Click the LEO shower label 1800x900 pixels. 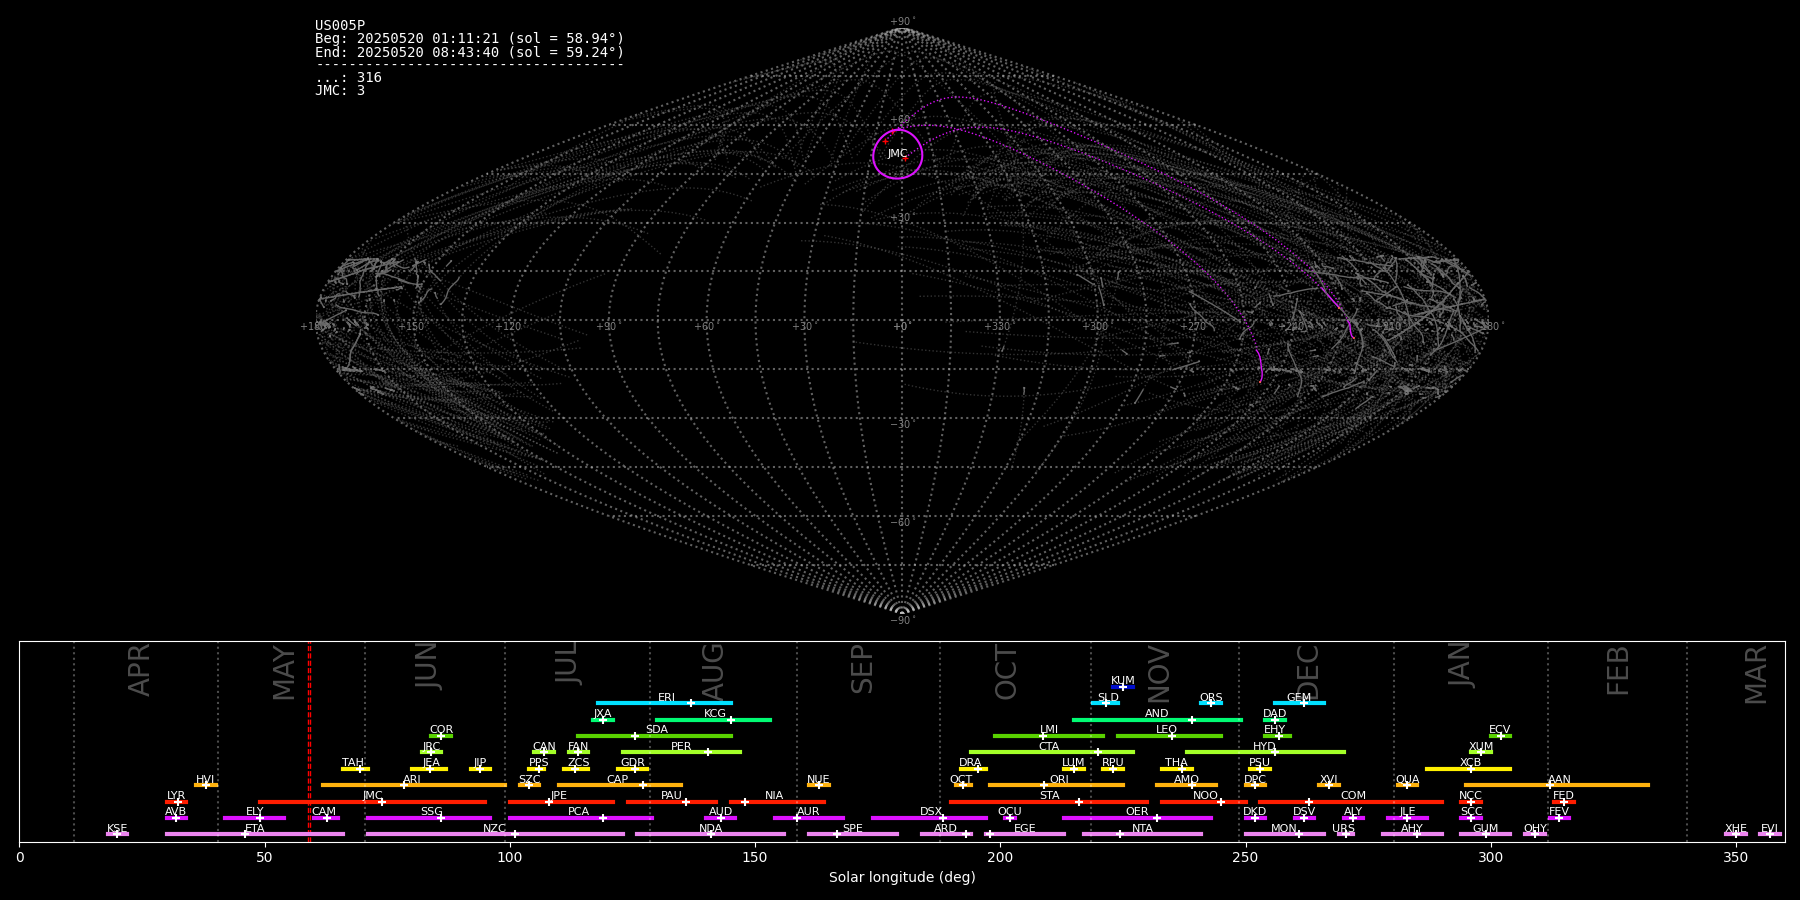click(x=1166, y=730)
